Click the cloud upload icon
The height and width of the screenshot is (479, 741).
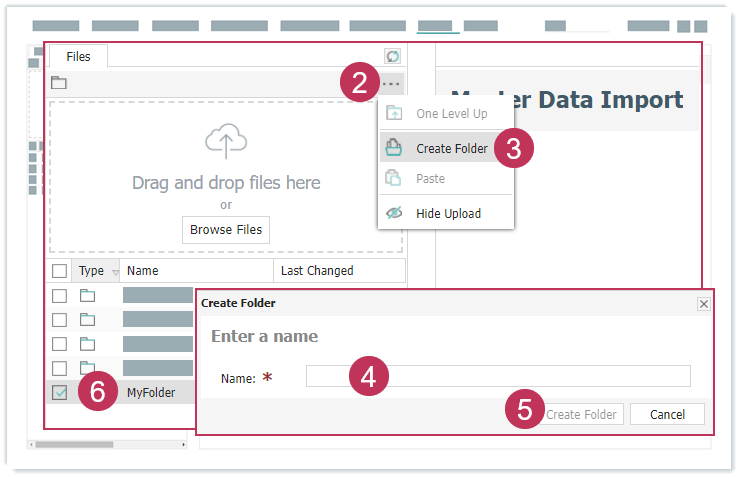coord(226,142)
